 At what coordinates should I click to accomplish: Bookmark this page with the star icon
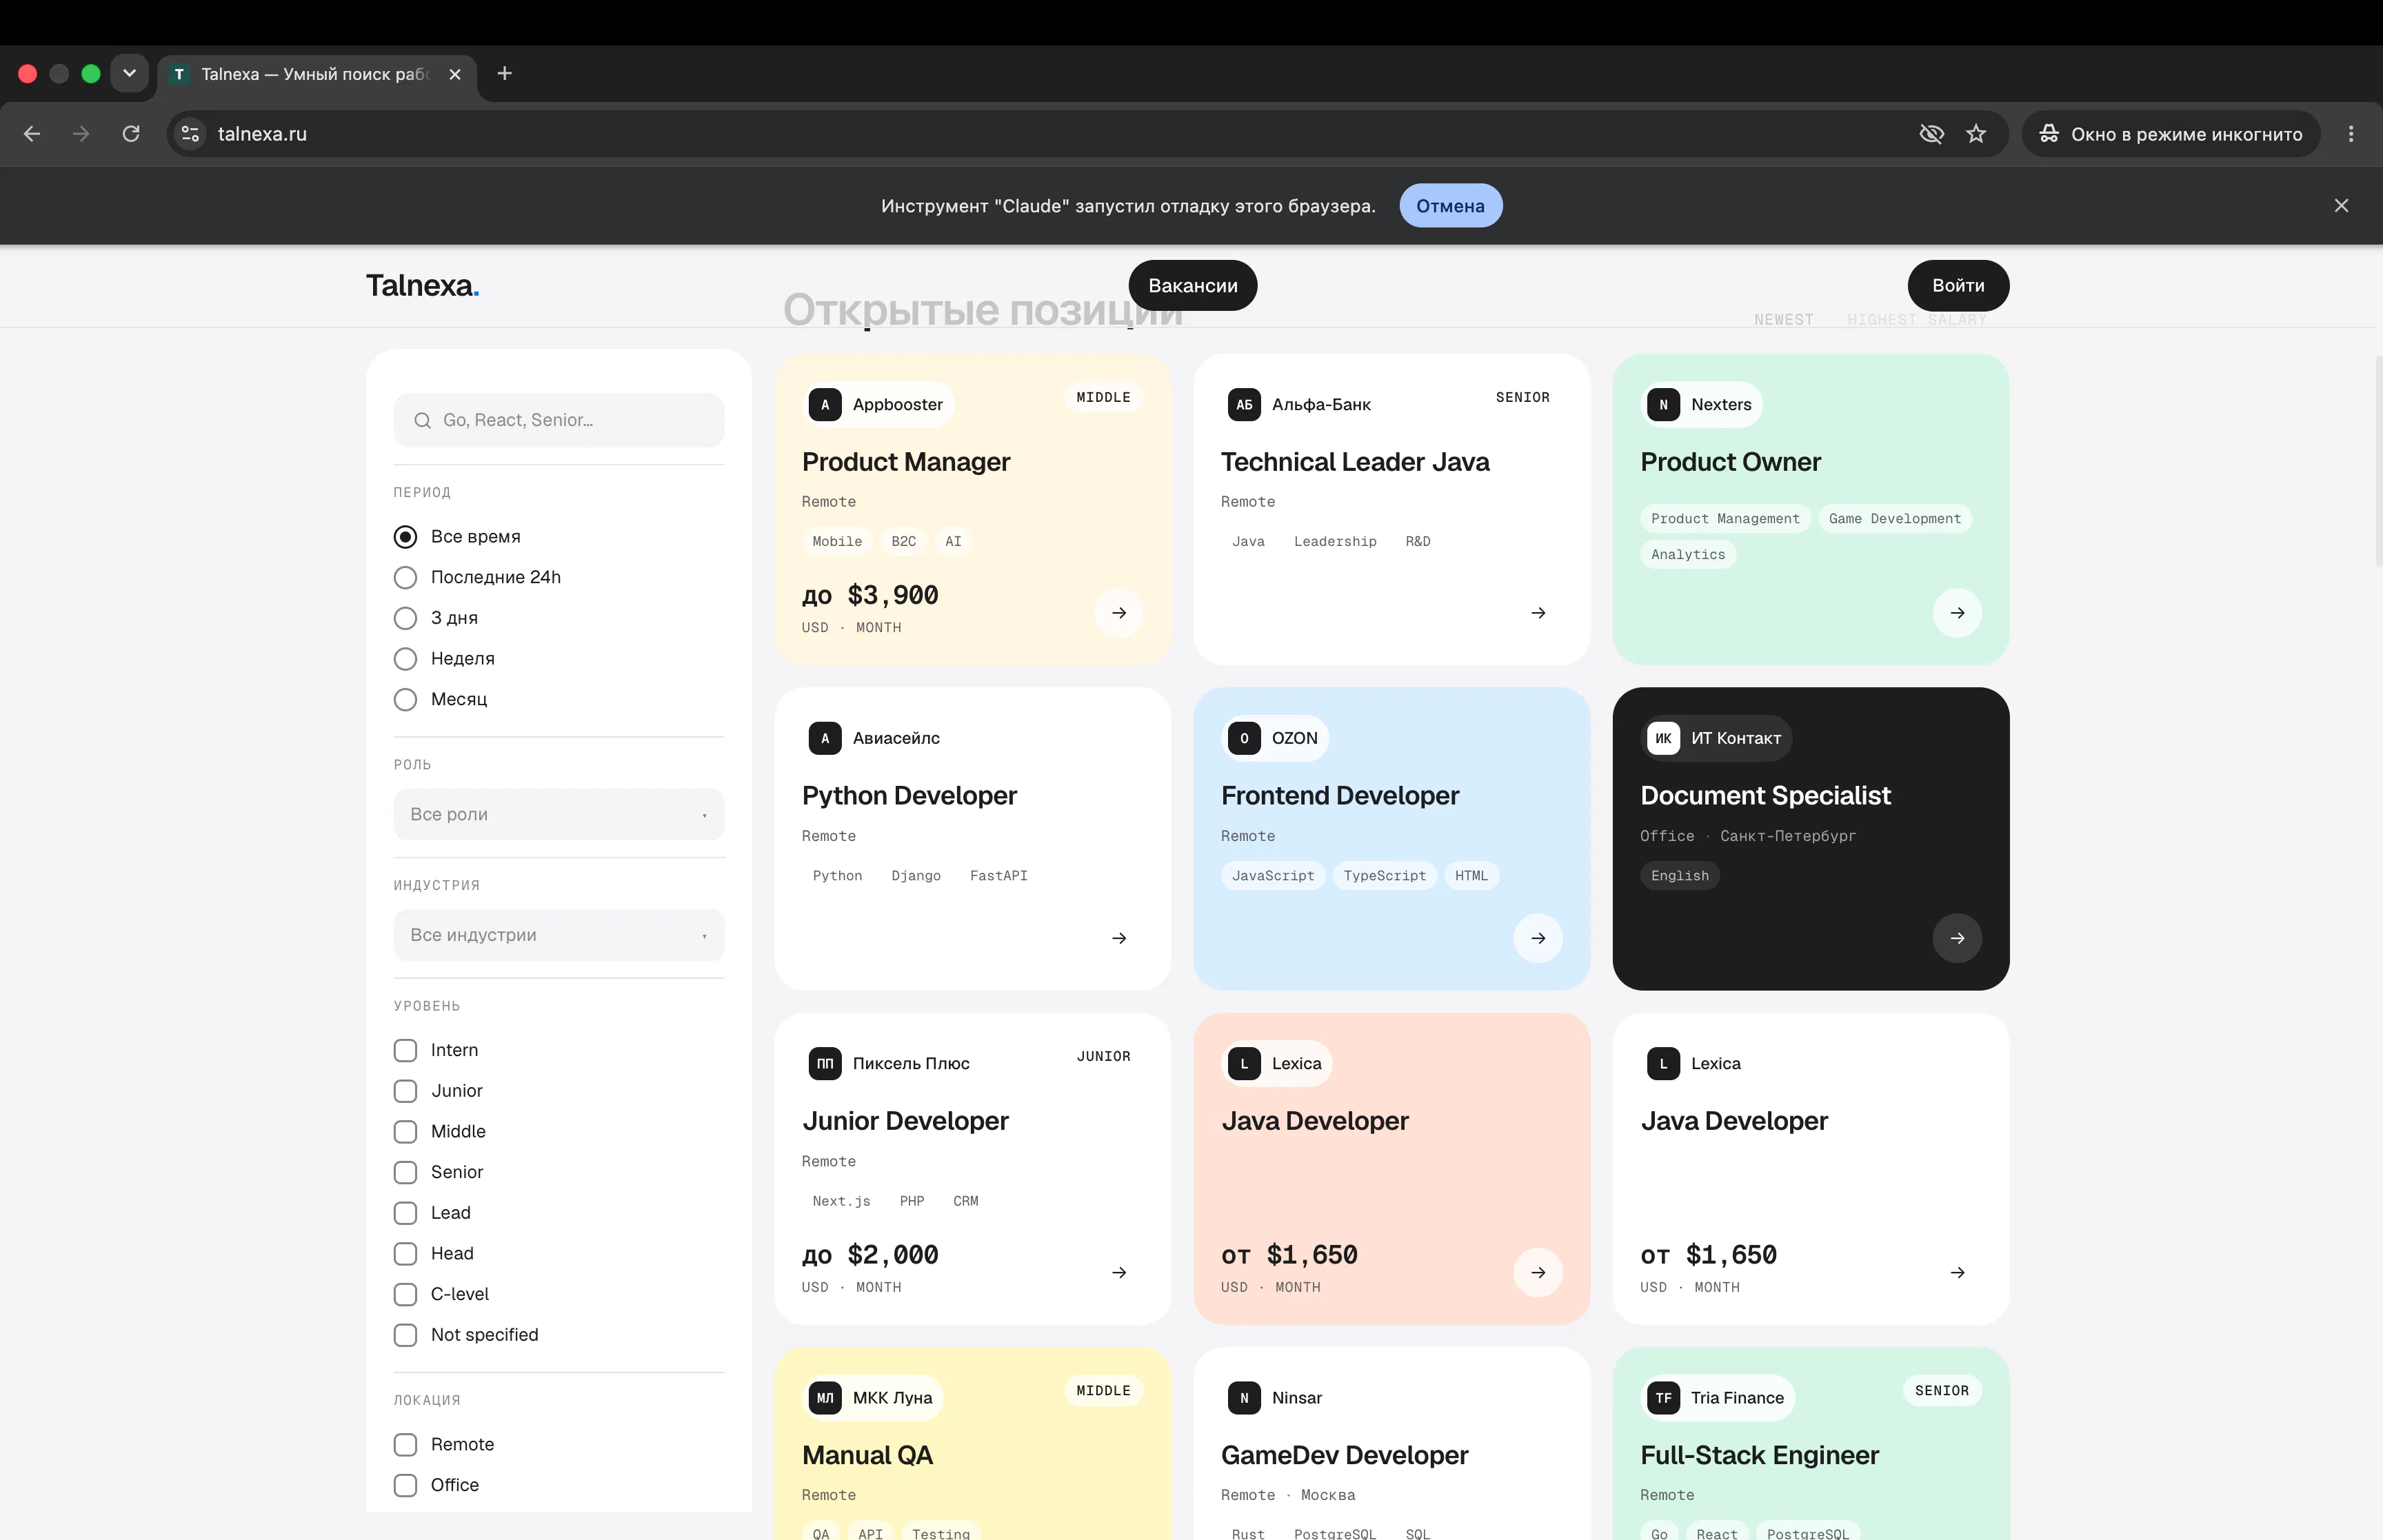1976,134
